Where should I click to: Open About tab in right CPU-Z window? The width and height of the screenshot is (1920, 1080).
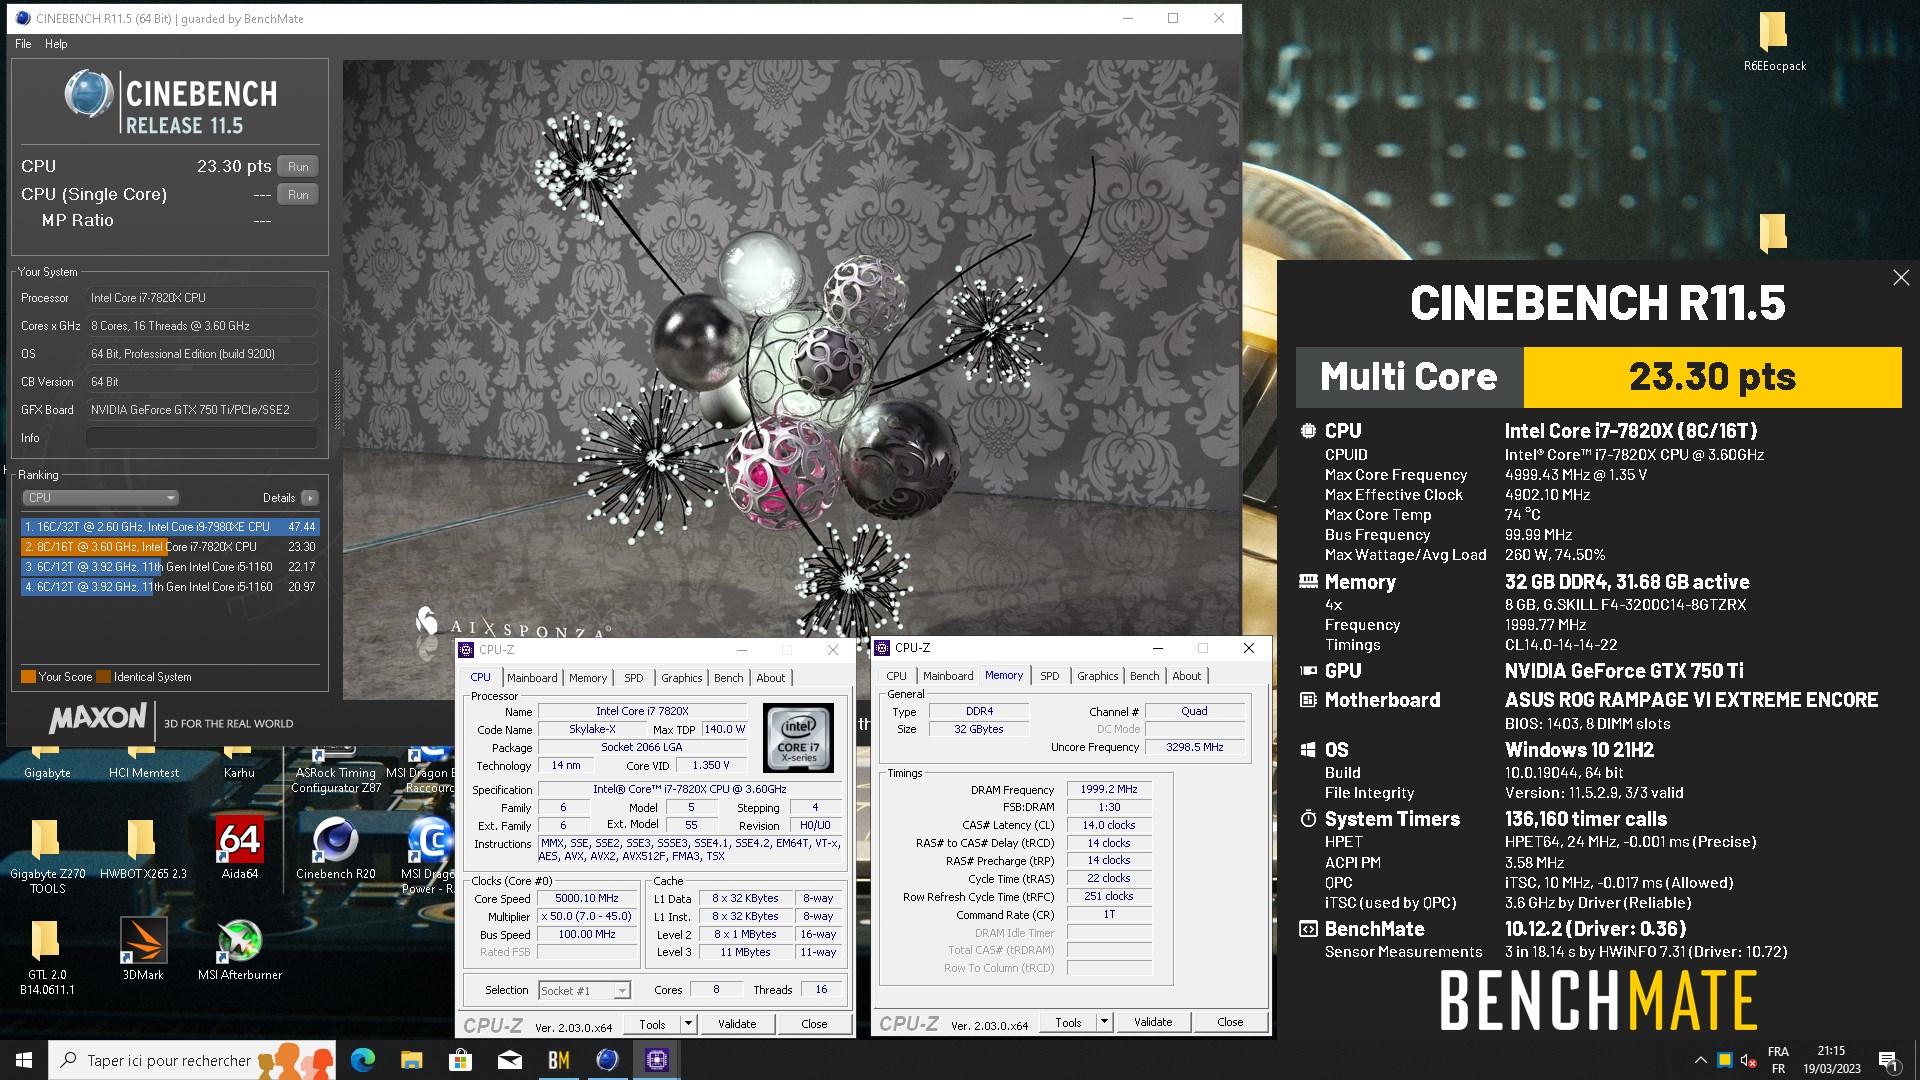1187,676
